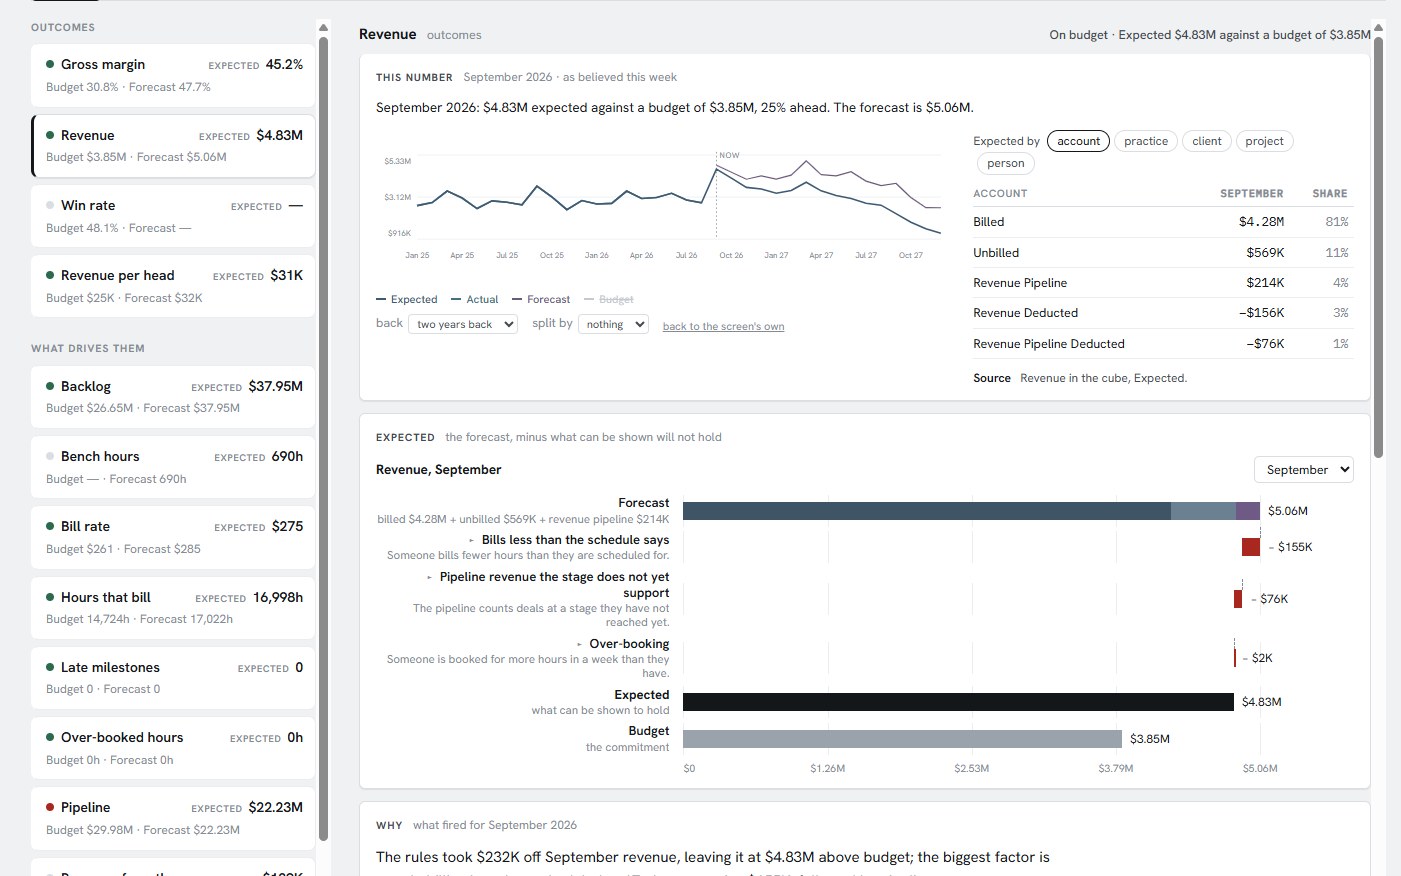Click the main panel scrollbar
This screenshot has width=1401, height=876.
[1379, 247]
